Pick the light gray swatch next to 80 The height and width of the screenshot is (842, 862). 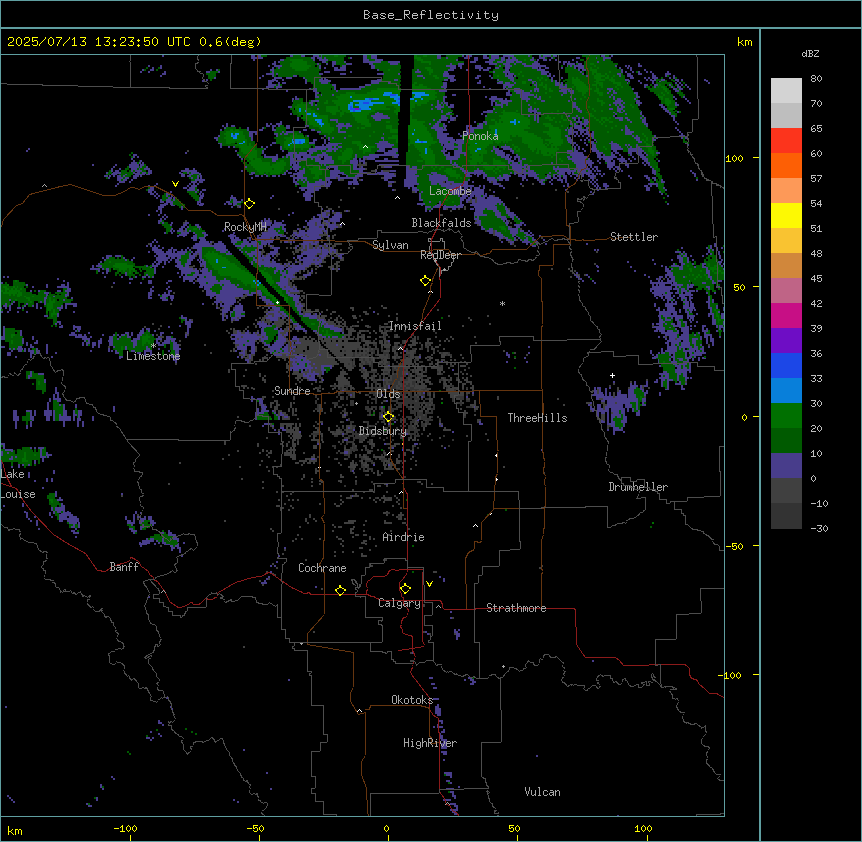(x=786, y=91)
